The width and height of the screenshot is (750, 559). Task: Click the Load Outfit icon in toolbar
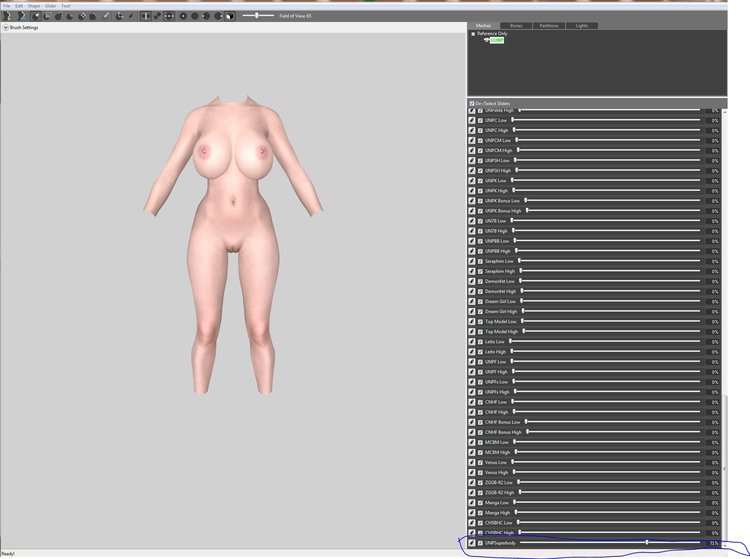point(22,16)
